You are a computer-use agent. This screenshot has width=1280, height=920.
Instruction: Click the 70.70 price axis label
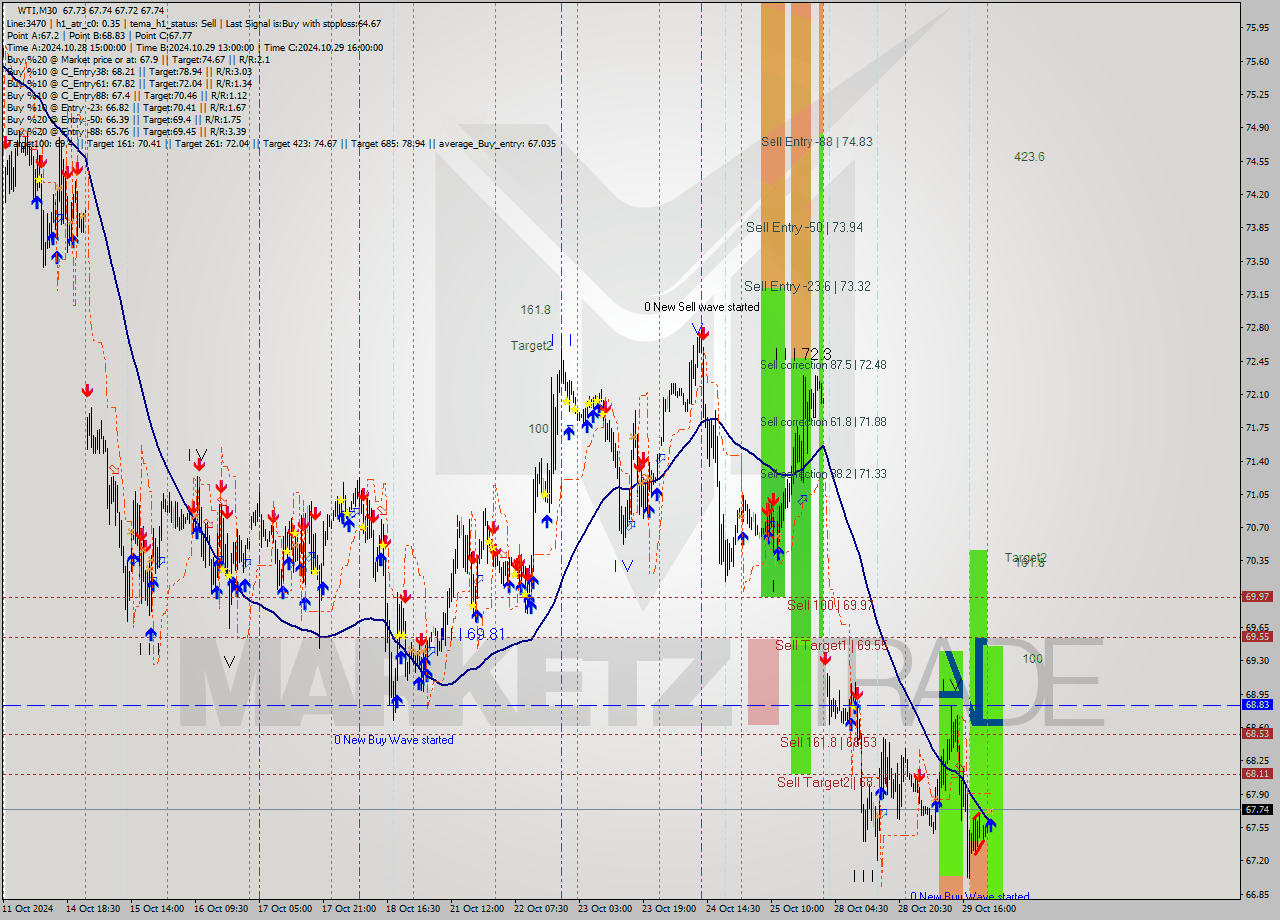point(1257,527)
